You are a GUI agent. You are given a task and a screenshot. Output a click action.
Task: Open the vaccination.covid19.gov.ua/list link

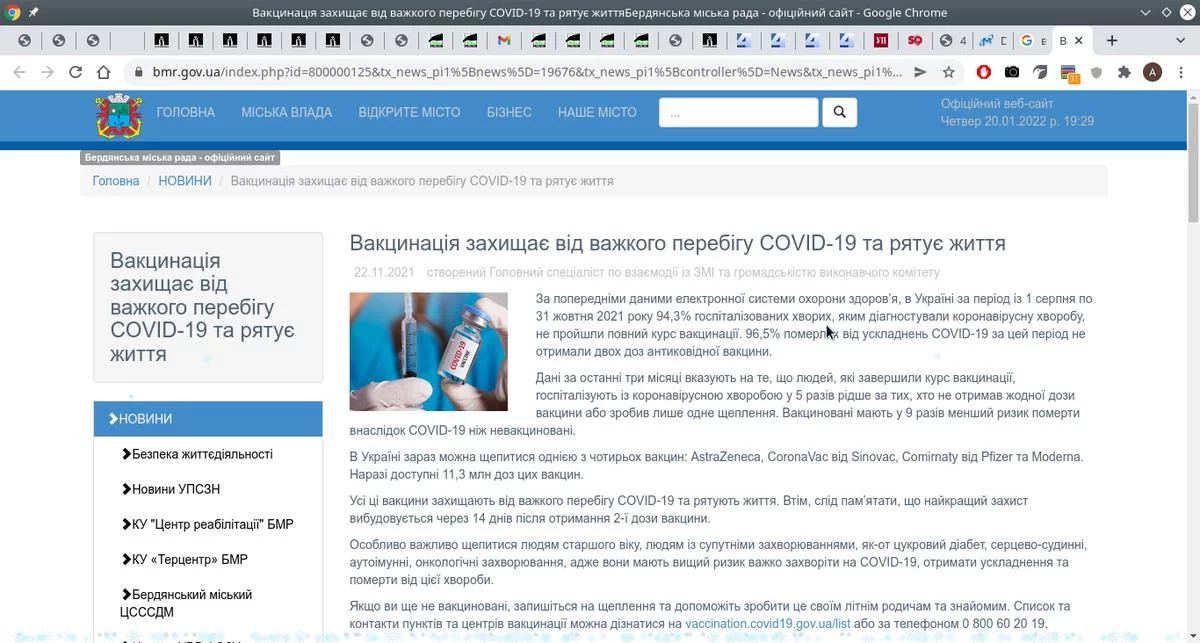pyautogui.click(x=767, y=624)
